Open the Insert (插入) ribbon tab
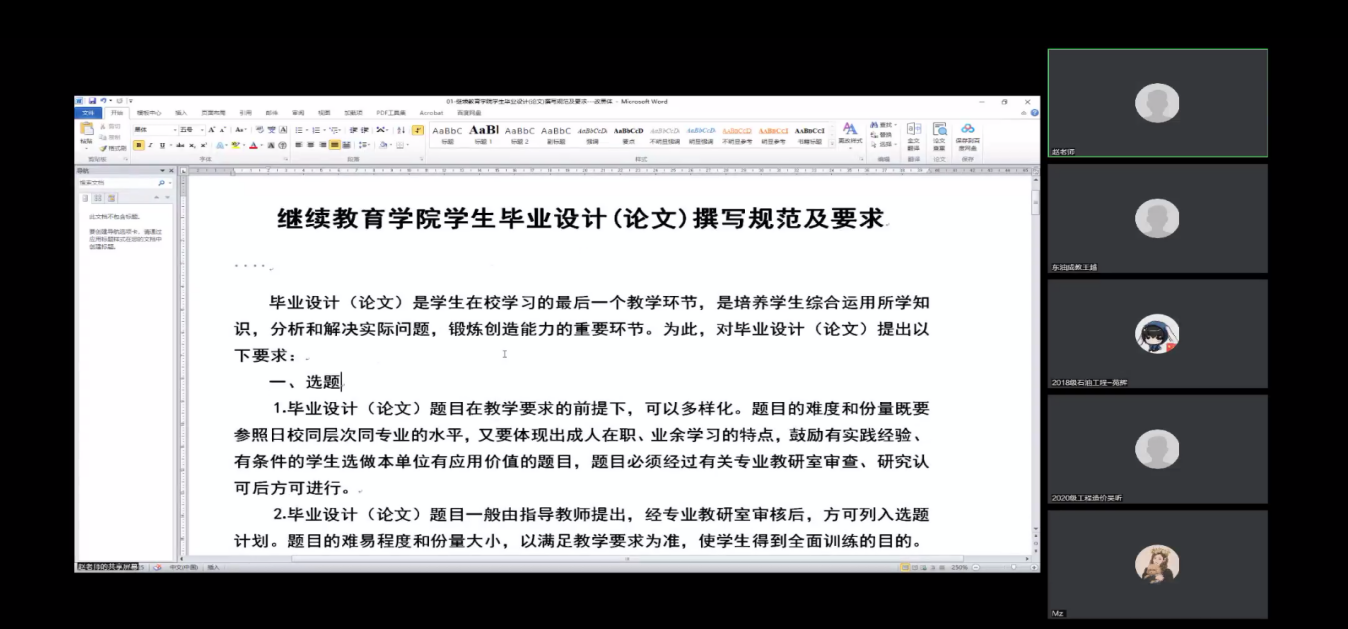 [181, 113]
